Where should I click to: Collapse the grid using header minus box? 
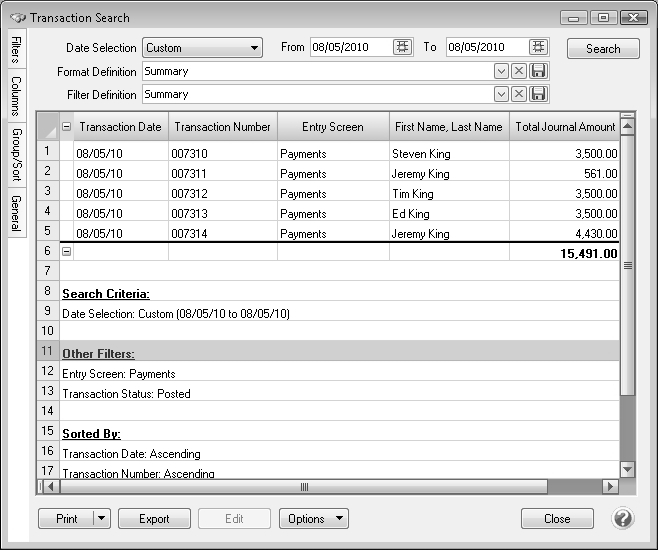point(67,127)
